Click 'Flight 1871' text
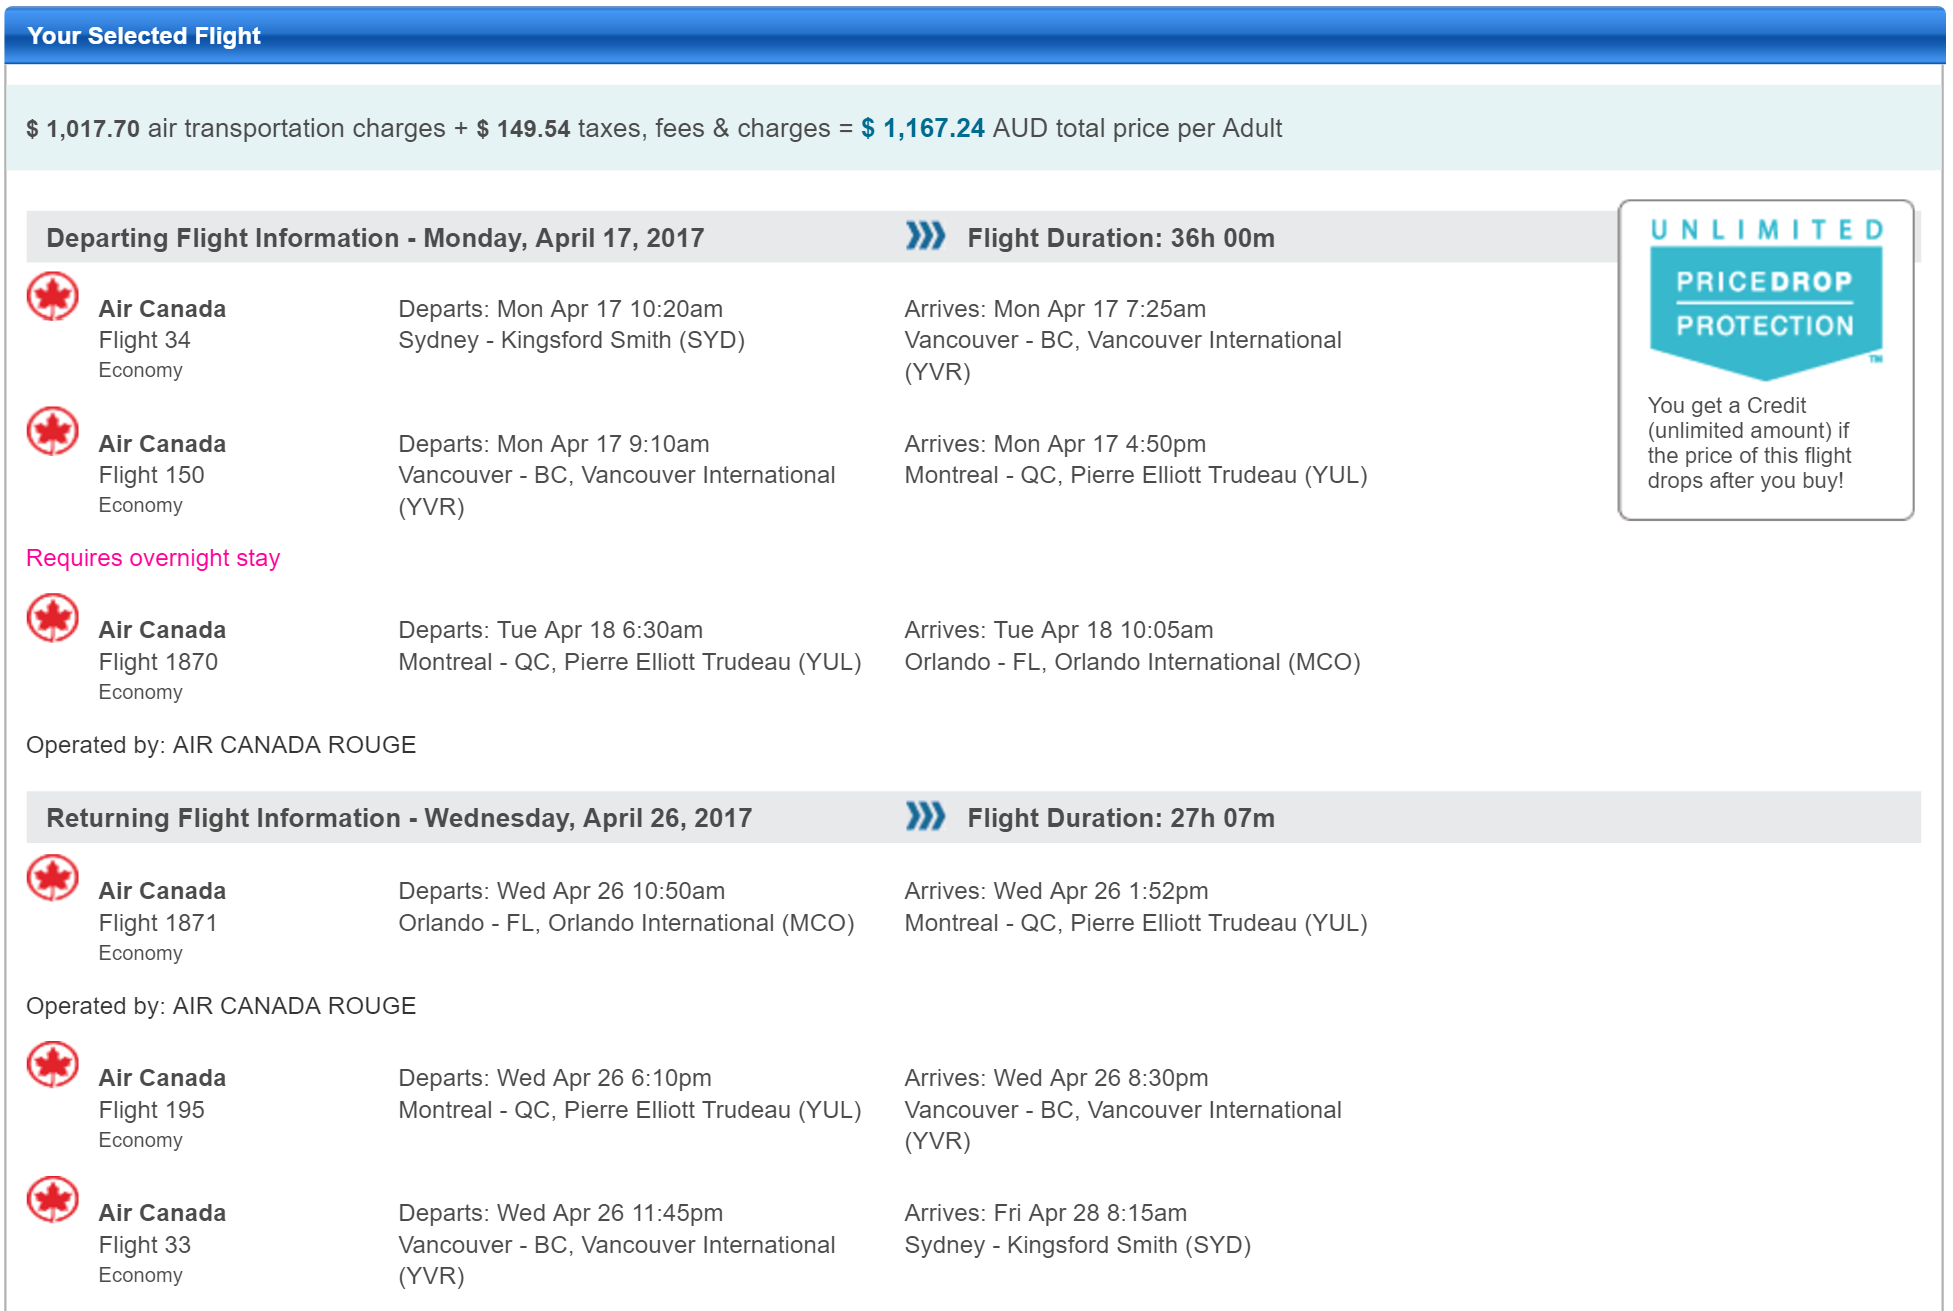 (x=158, y=923)
